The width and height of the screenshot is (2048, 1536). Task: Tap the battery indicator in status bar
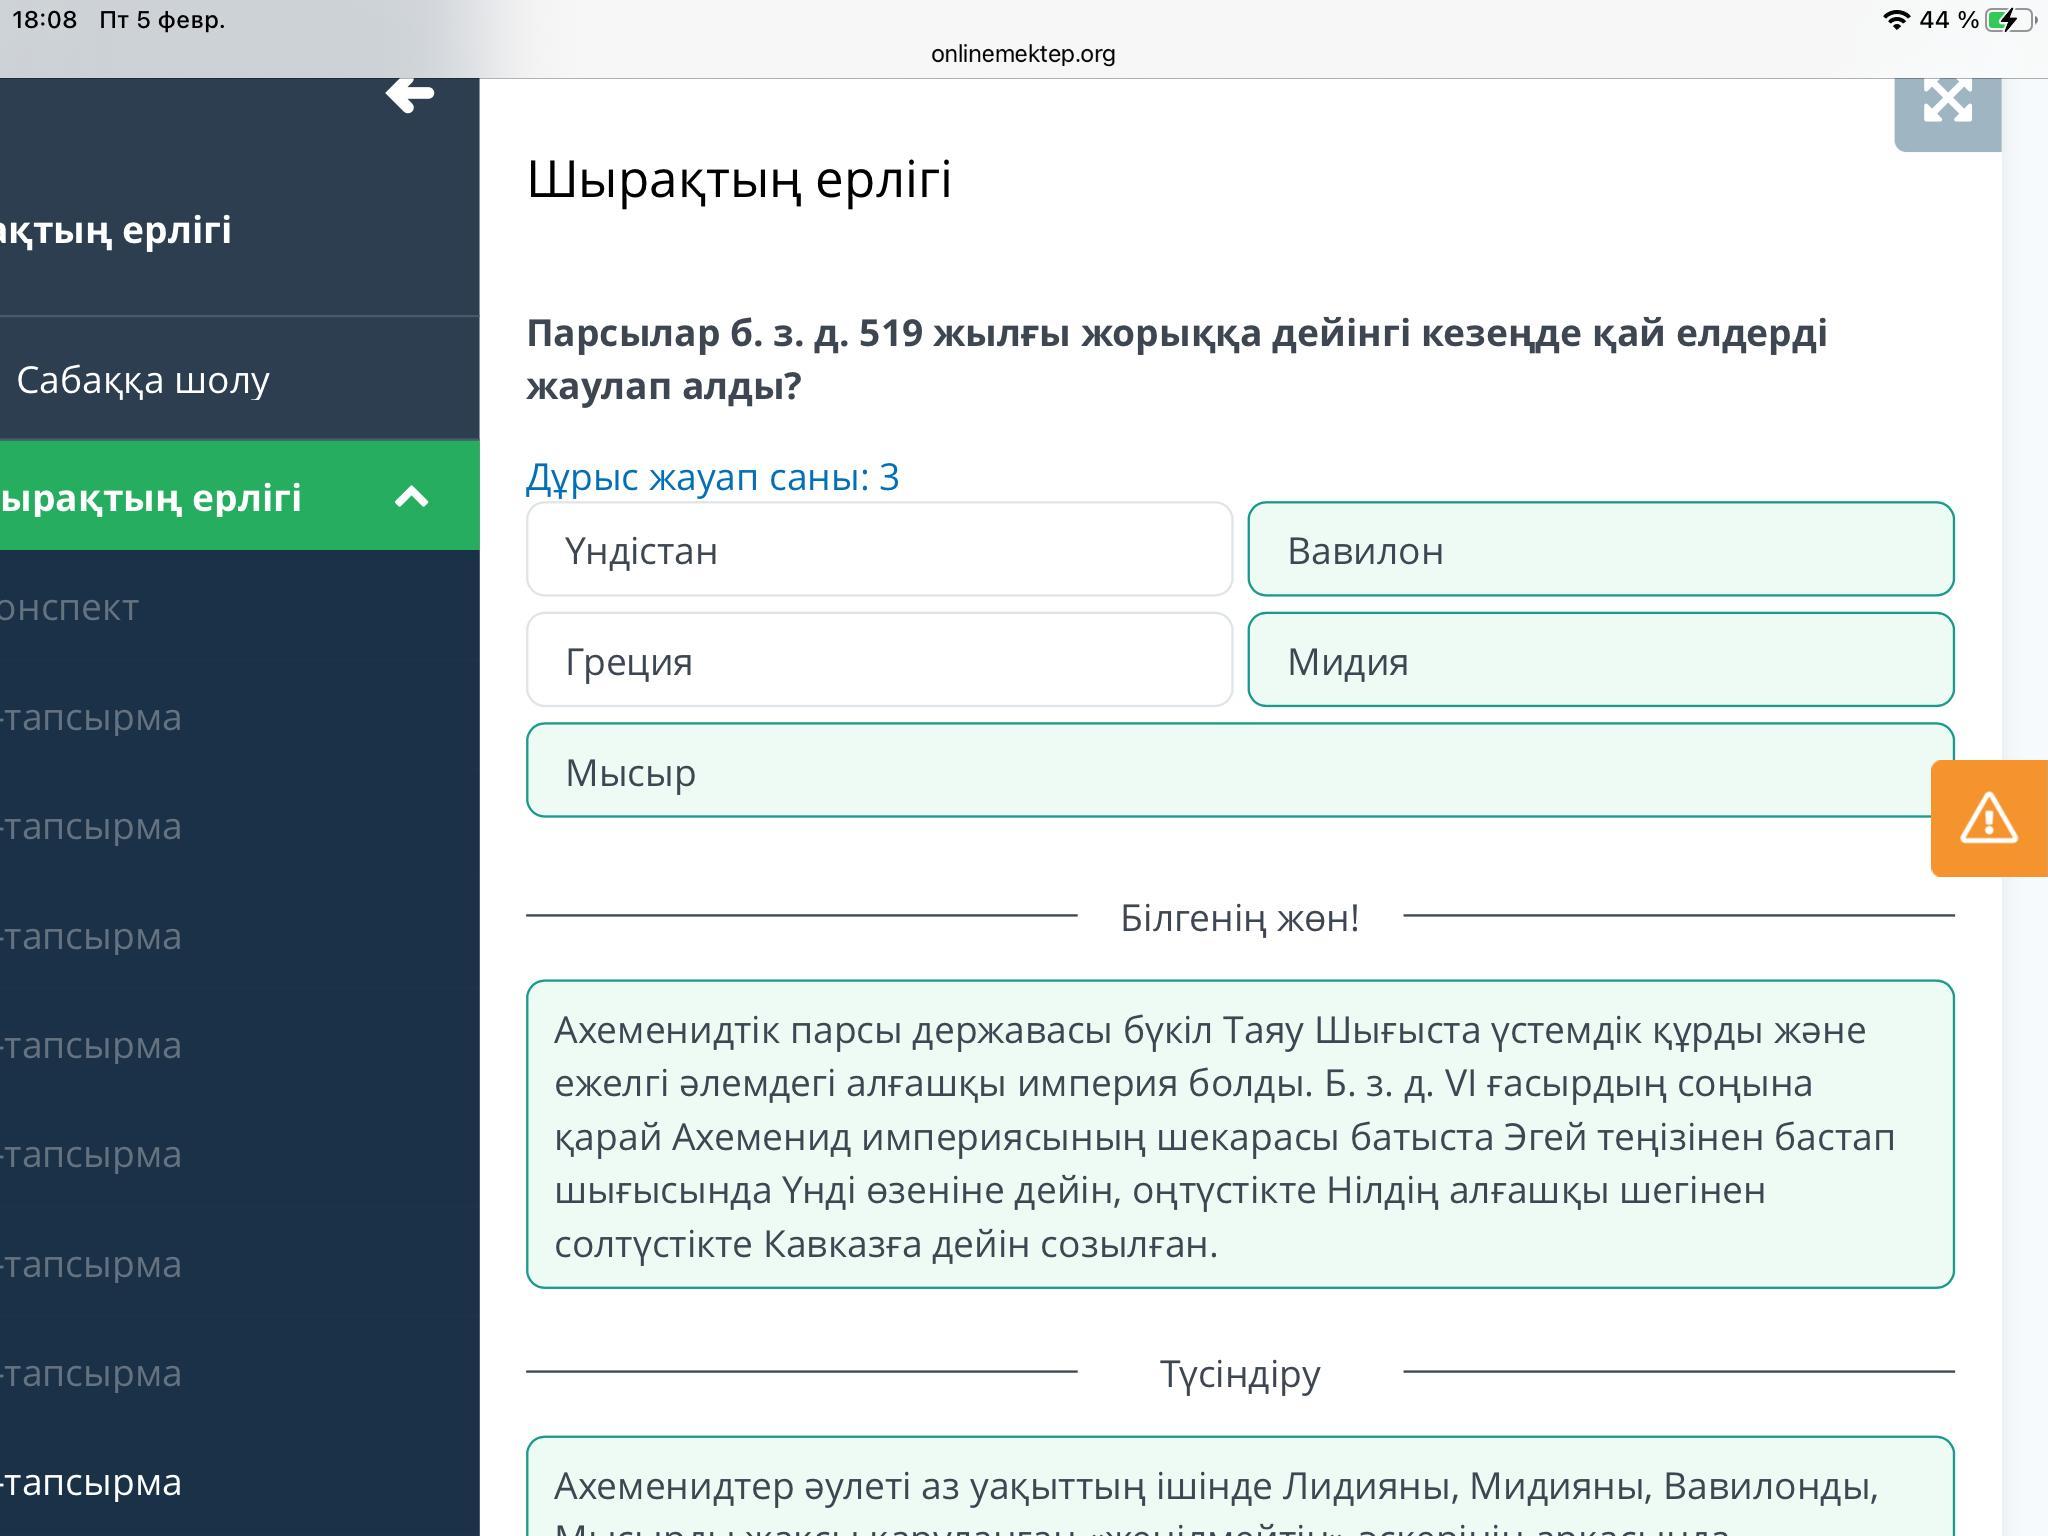pos(2007,20)
